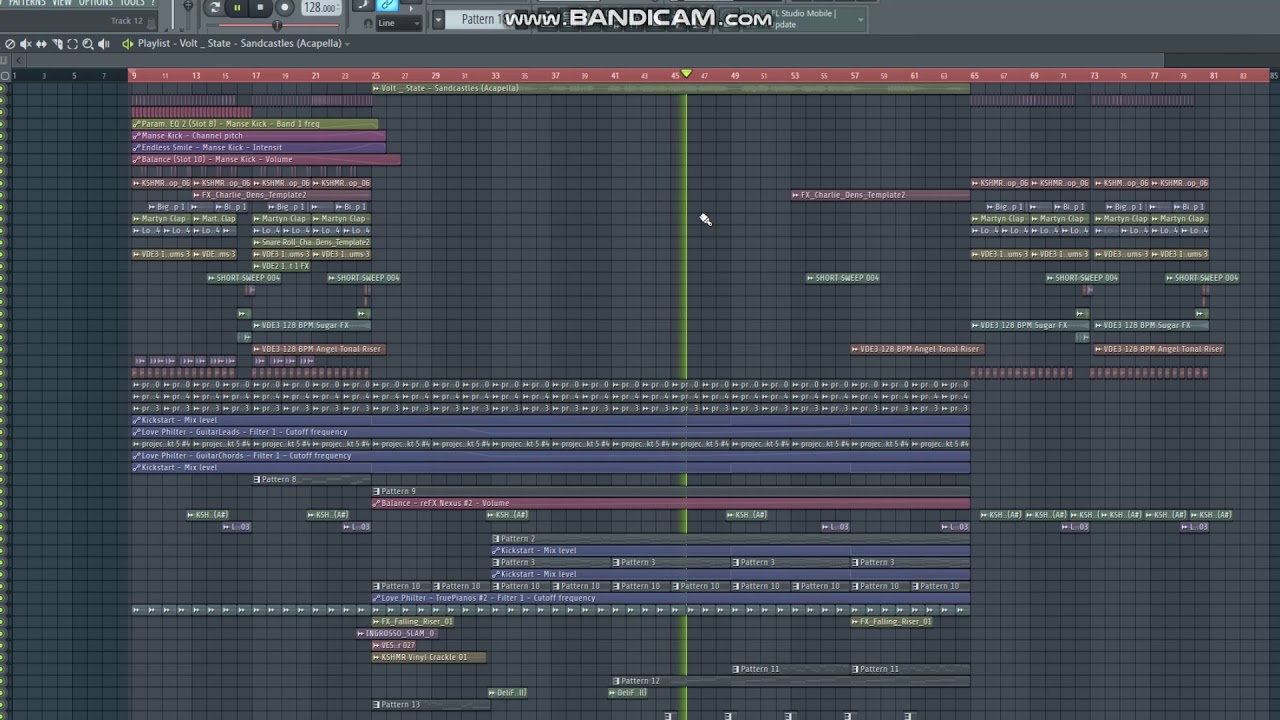Open the VIEW menu
1280x720 pixels.
coord(62,3)
